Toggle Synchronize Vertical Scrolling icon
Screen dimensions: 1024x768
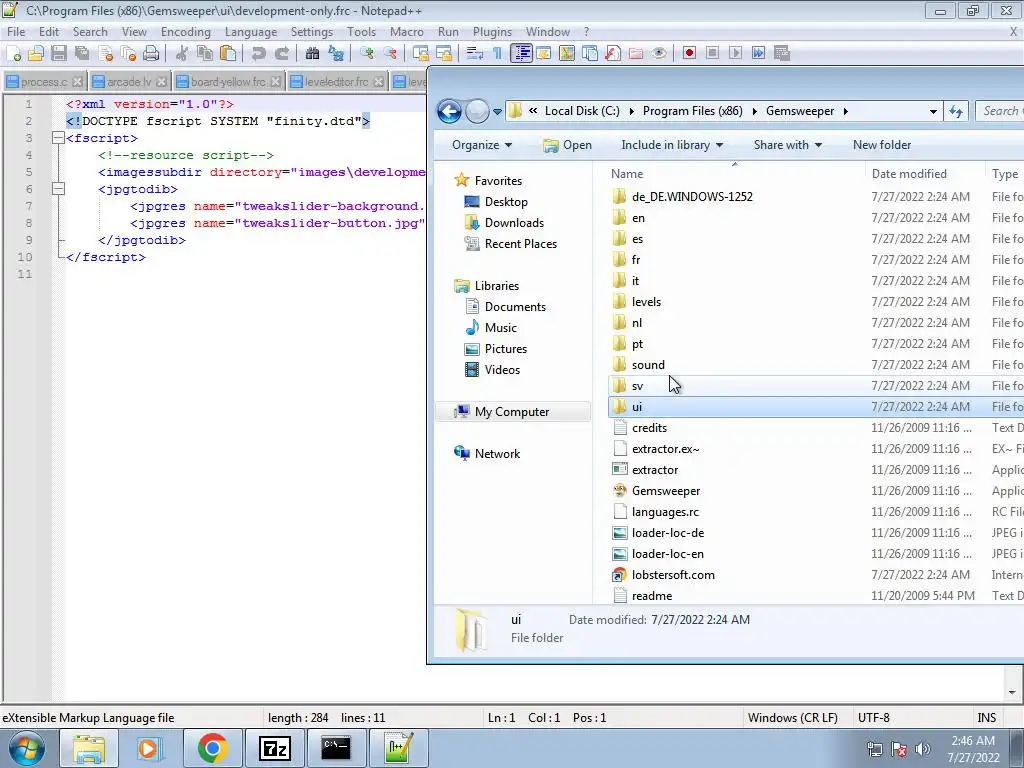tap(421, 54)
